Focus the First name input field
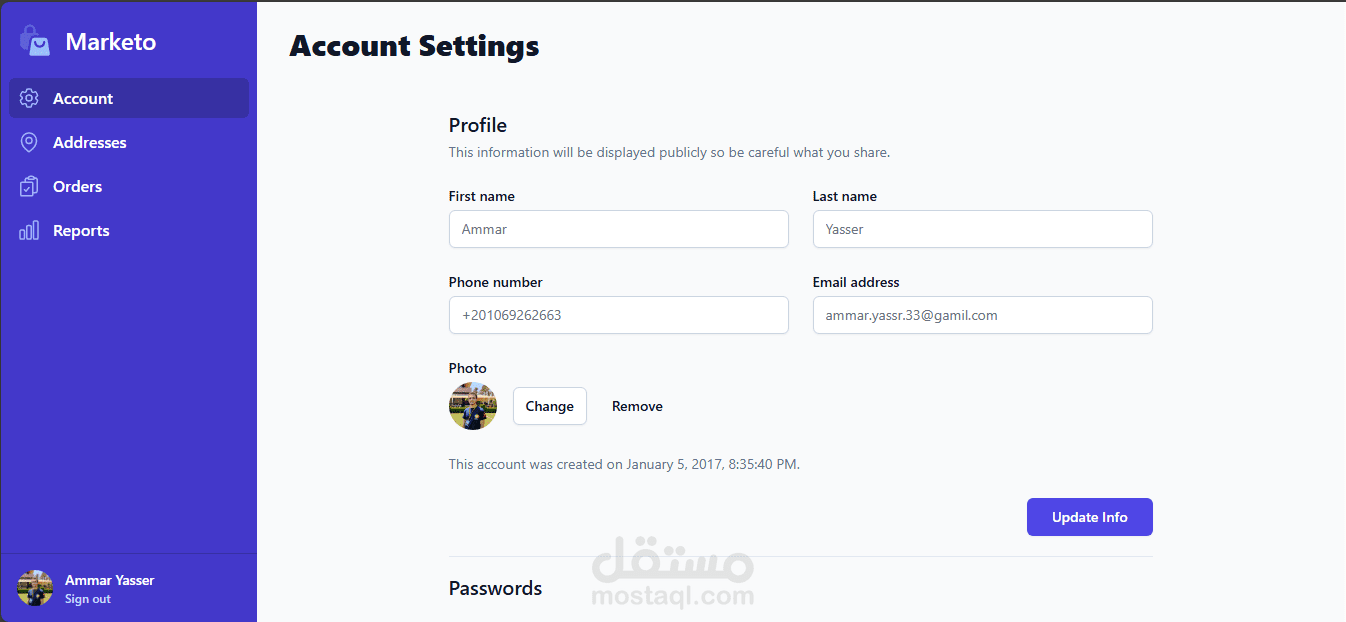The image size is (1346, 622). [618, 229]
